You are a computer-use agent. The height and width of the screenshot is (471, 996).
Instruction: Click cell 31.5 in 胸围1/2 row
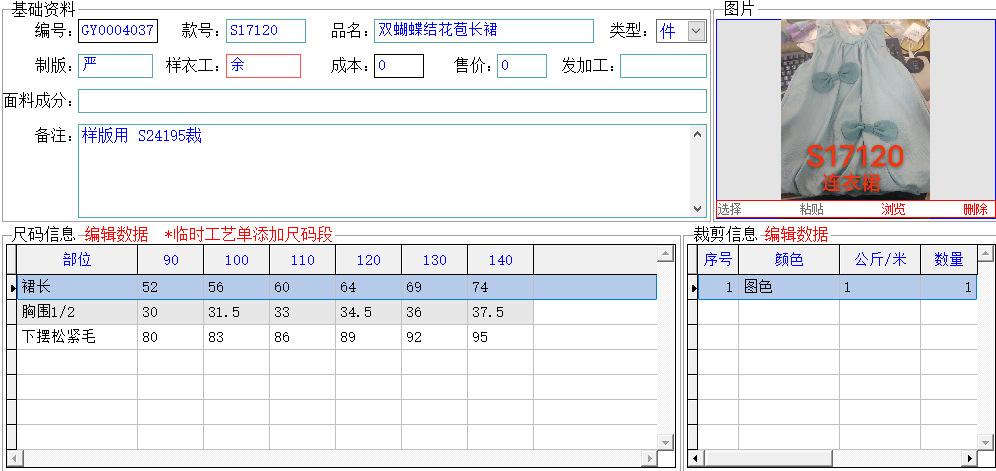point(237,312)
